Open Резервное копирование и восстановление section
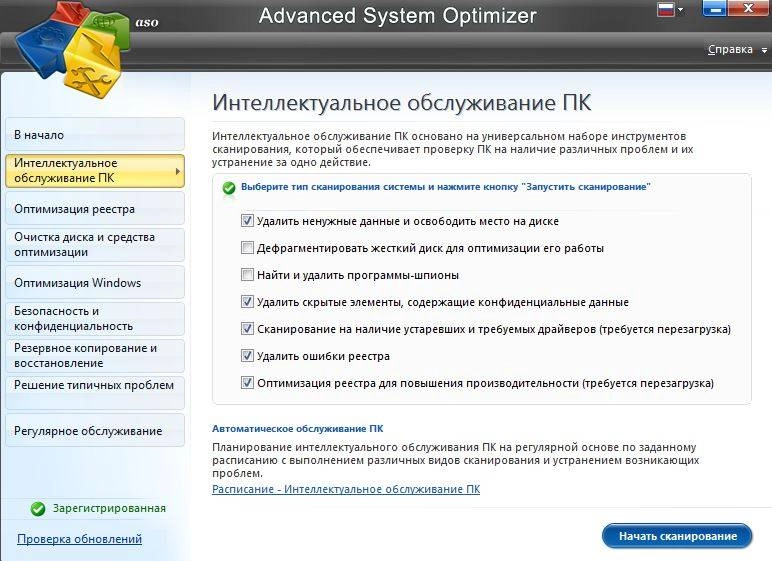This screenshot has height=561, width=772. pos(95,355)
